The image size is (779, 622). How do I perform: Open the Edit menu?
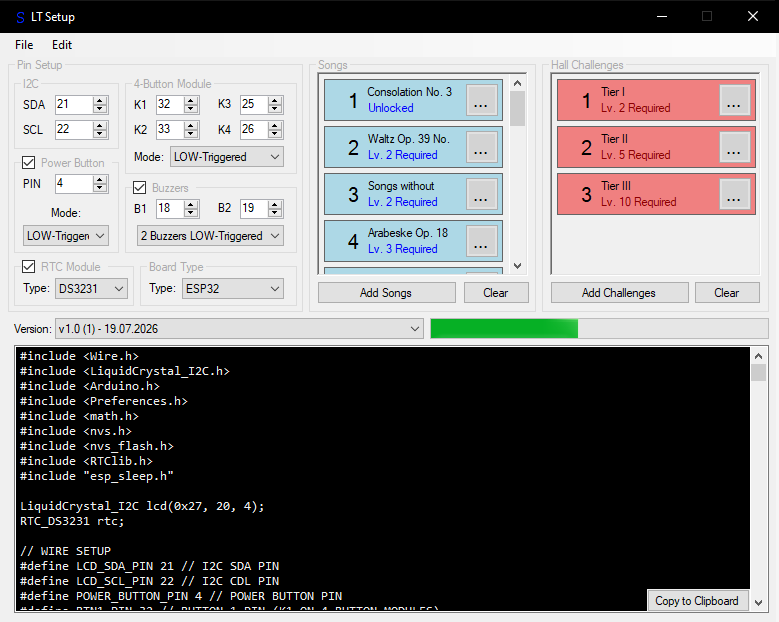[x=62, y=45]
